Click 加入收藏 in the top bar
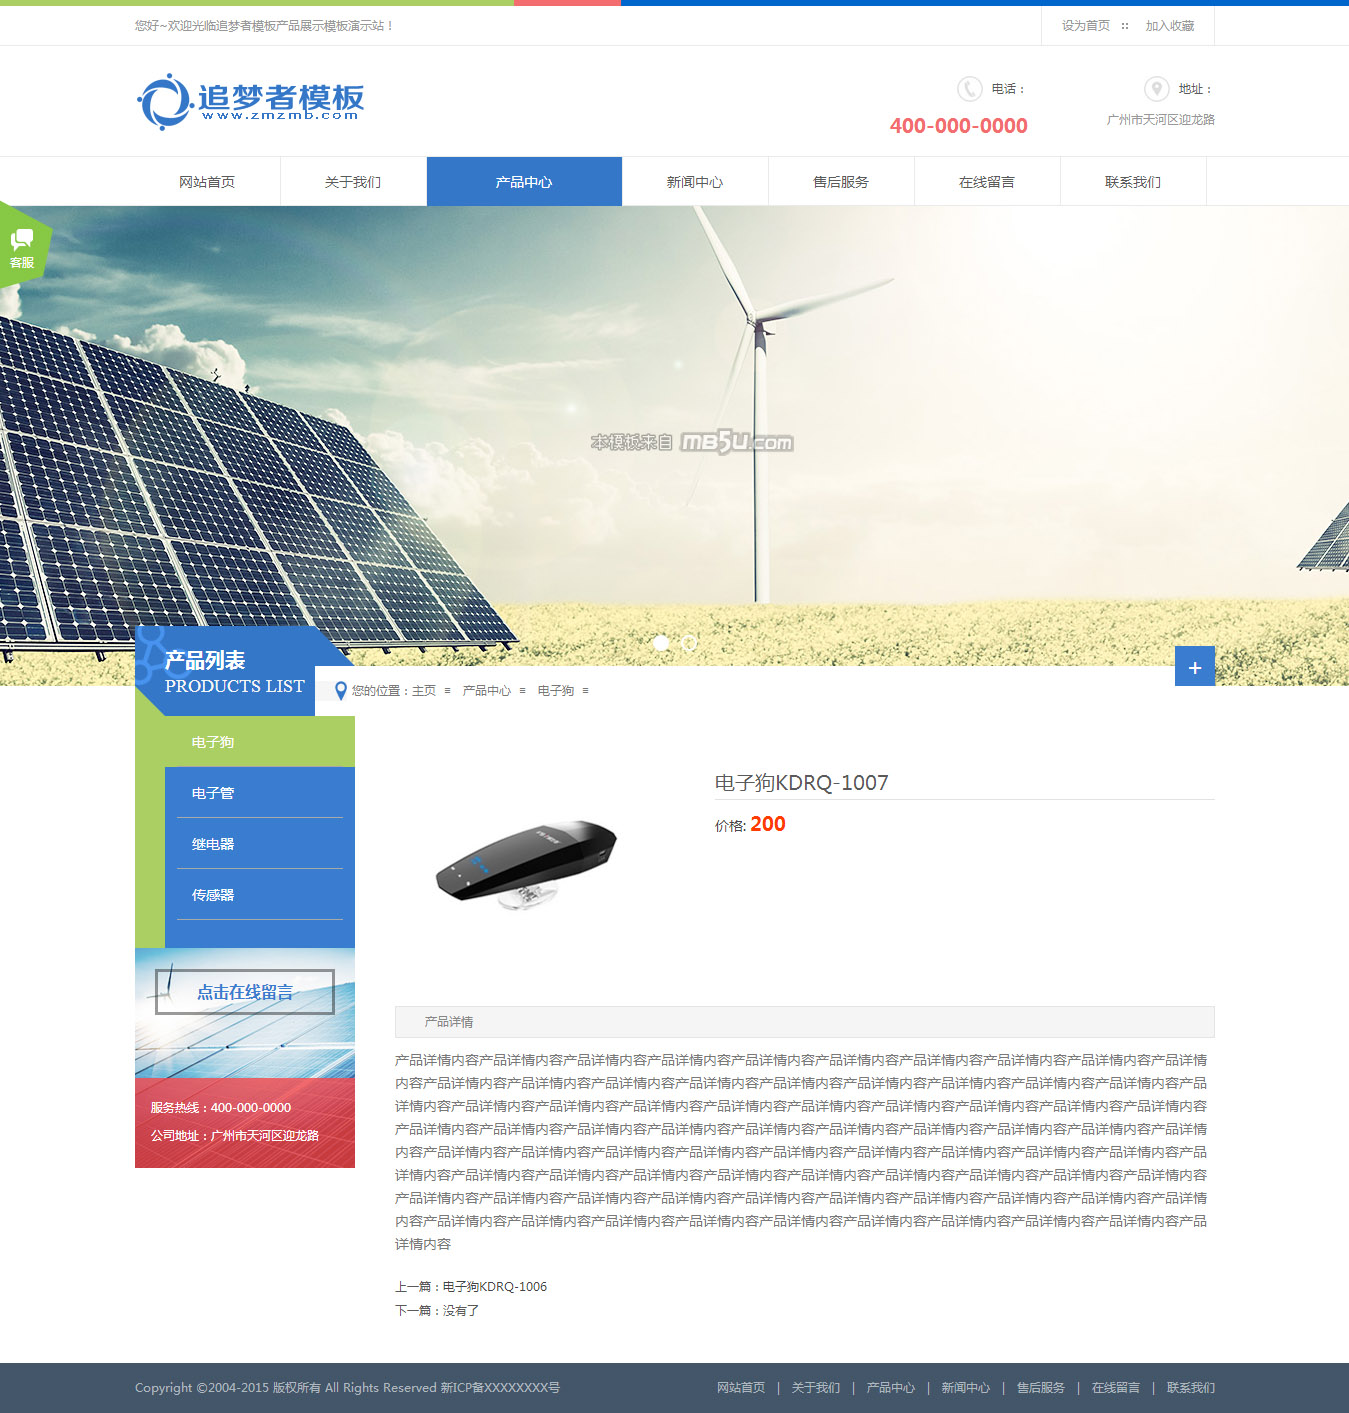This screenshot has width=1349, height=1413. click(x=1169, y=26)
